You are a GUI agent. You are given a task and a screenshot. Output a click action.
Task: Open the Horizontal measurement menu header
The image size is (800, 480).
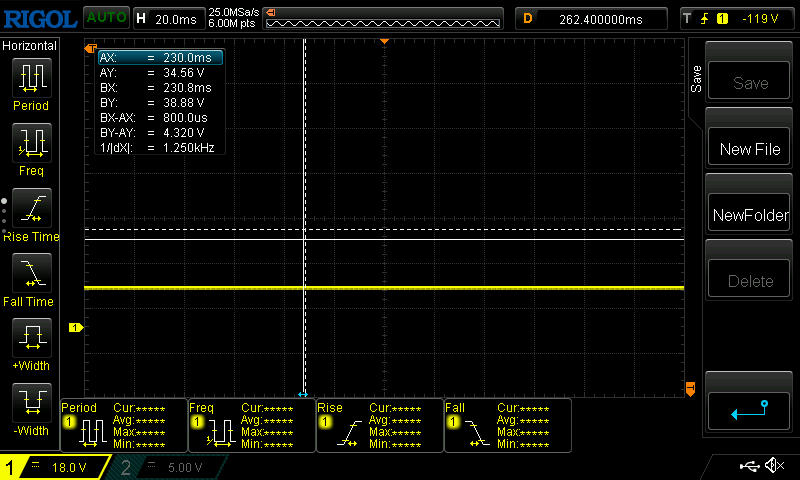click(30, 46)
